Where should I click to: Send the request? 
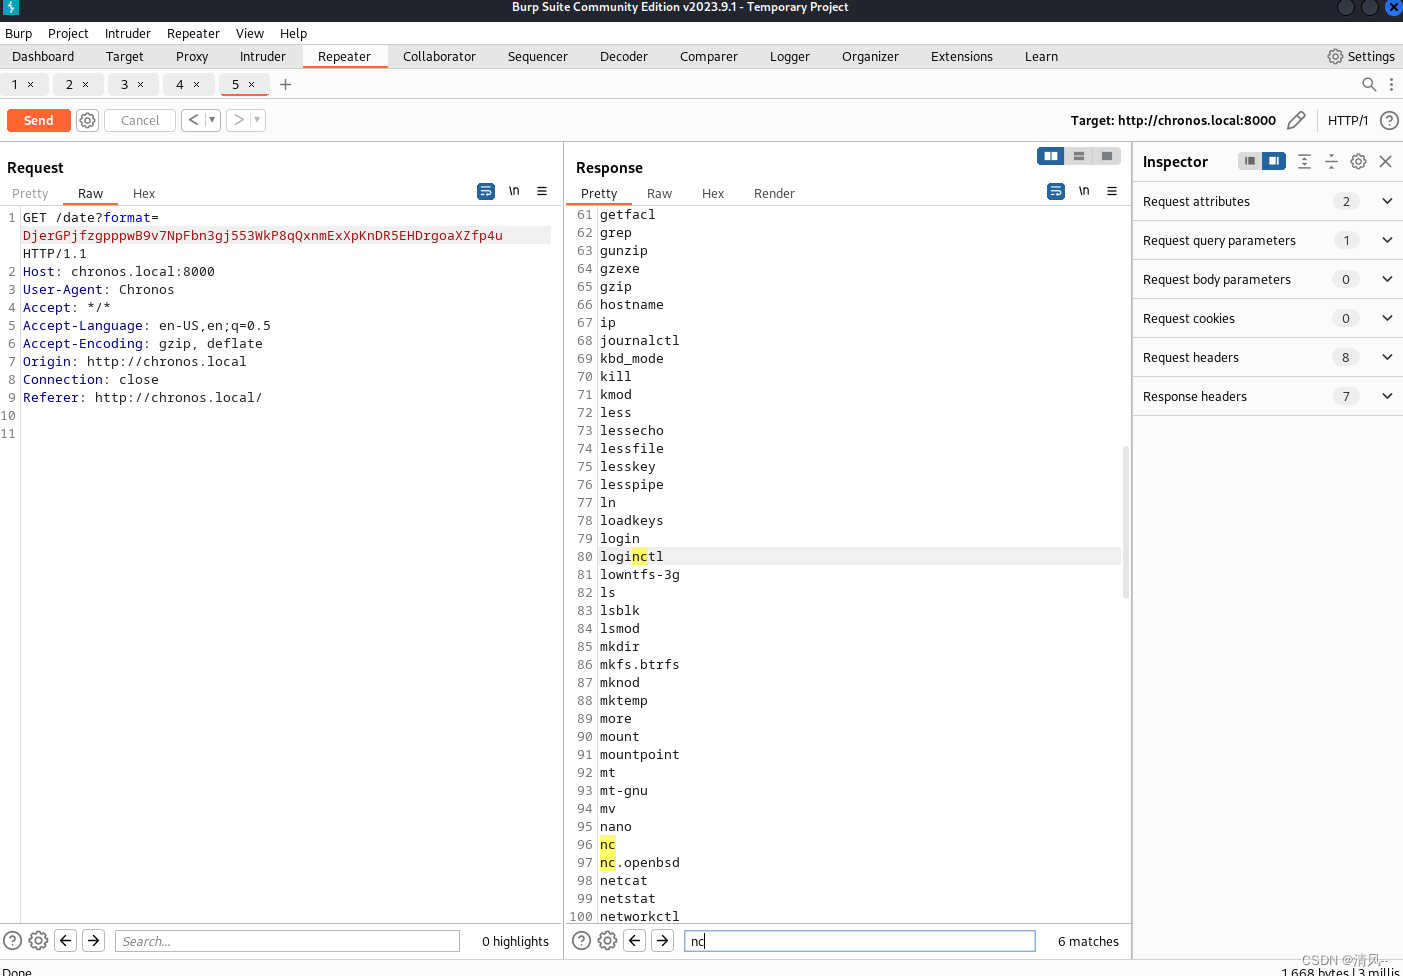[39, 120]
